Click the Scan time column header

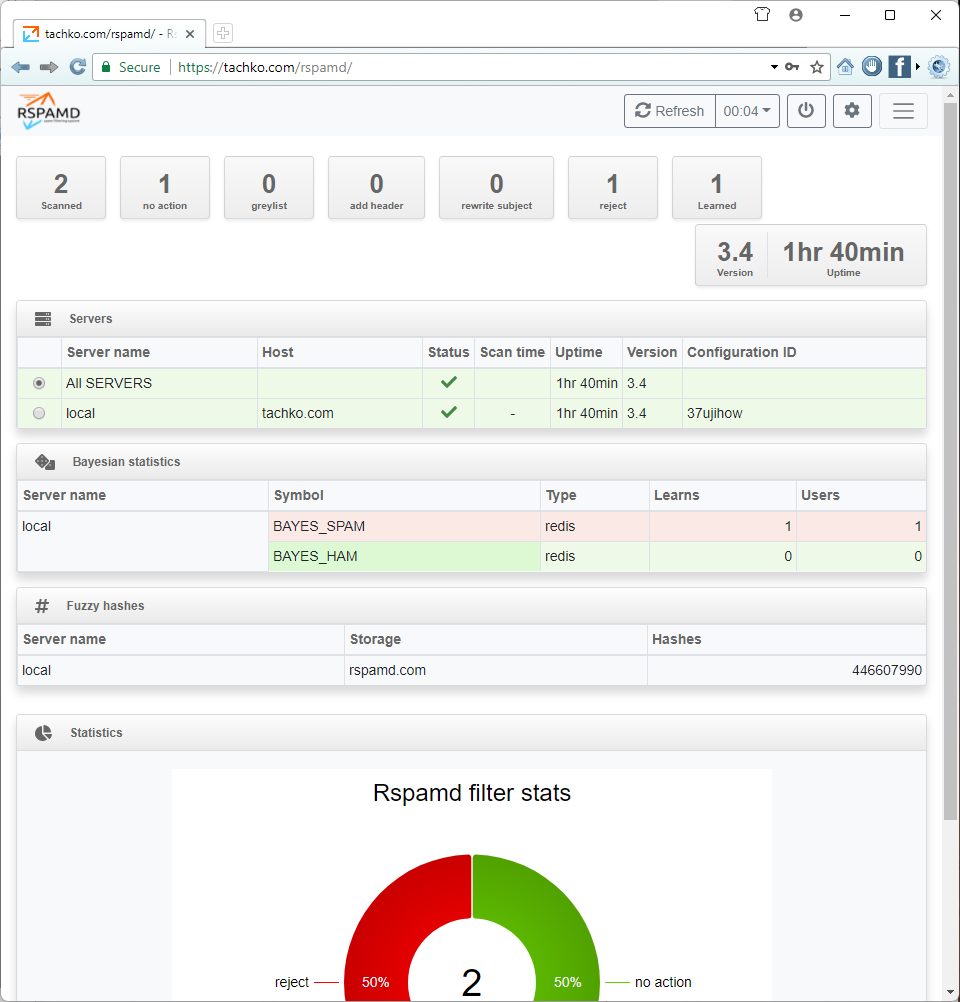tap(512, 352)
